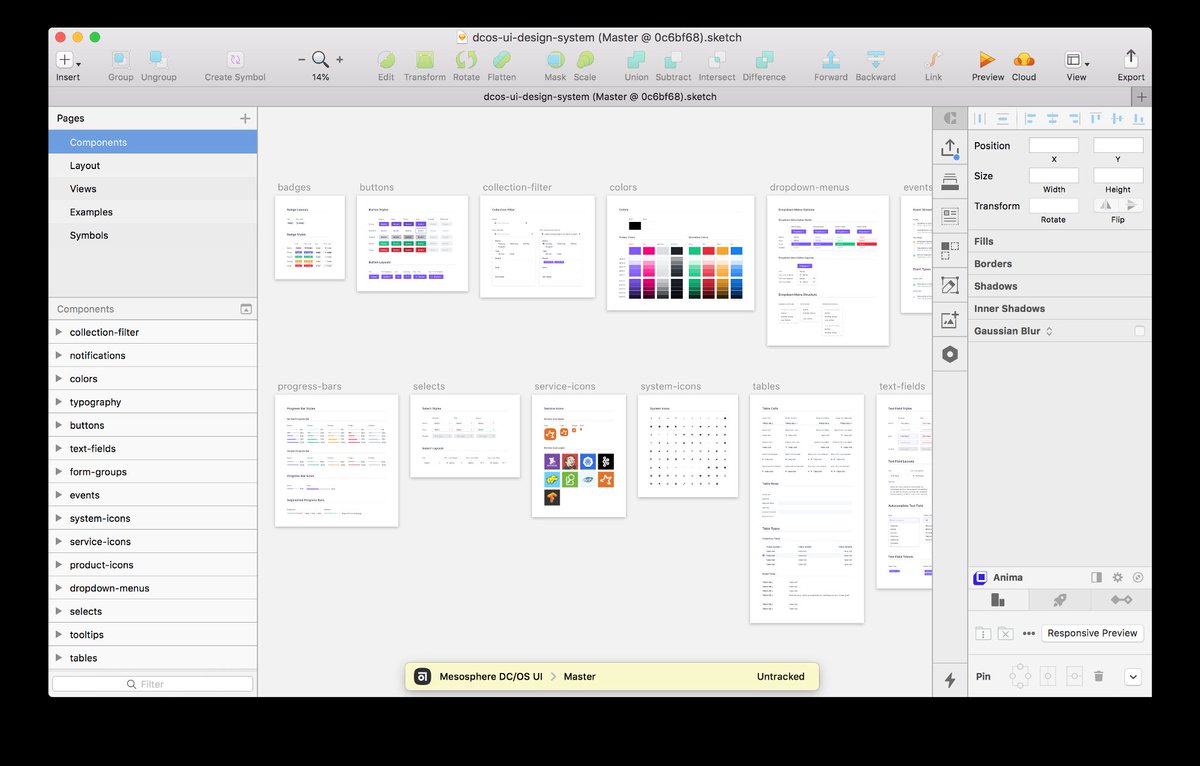The height and width of the screenshot is (766, 1200).
Task: Select the Scale tool
Action: pos(585,60)
